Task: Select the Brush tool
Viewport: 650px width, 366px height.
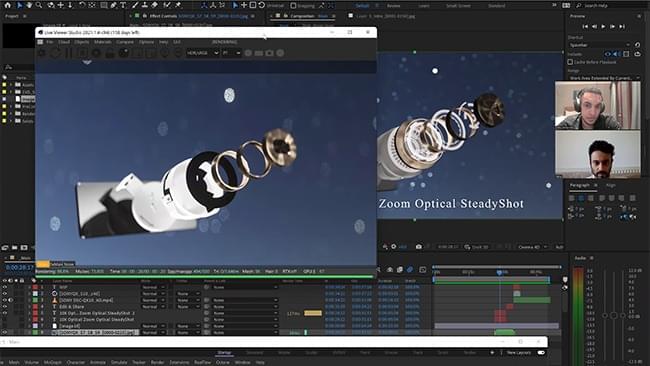Action: [x=135, y=5]
